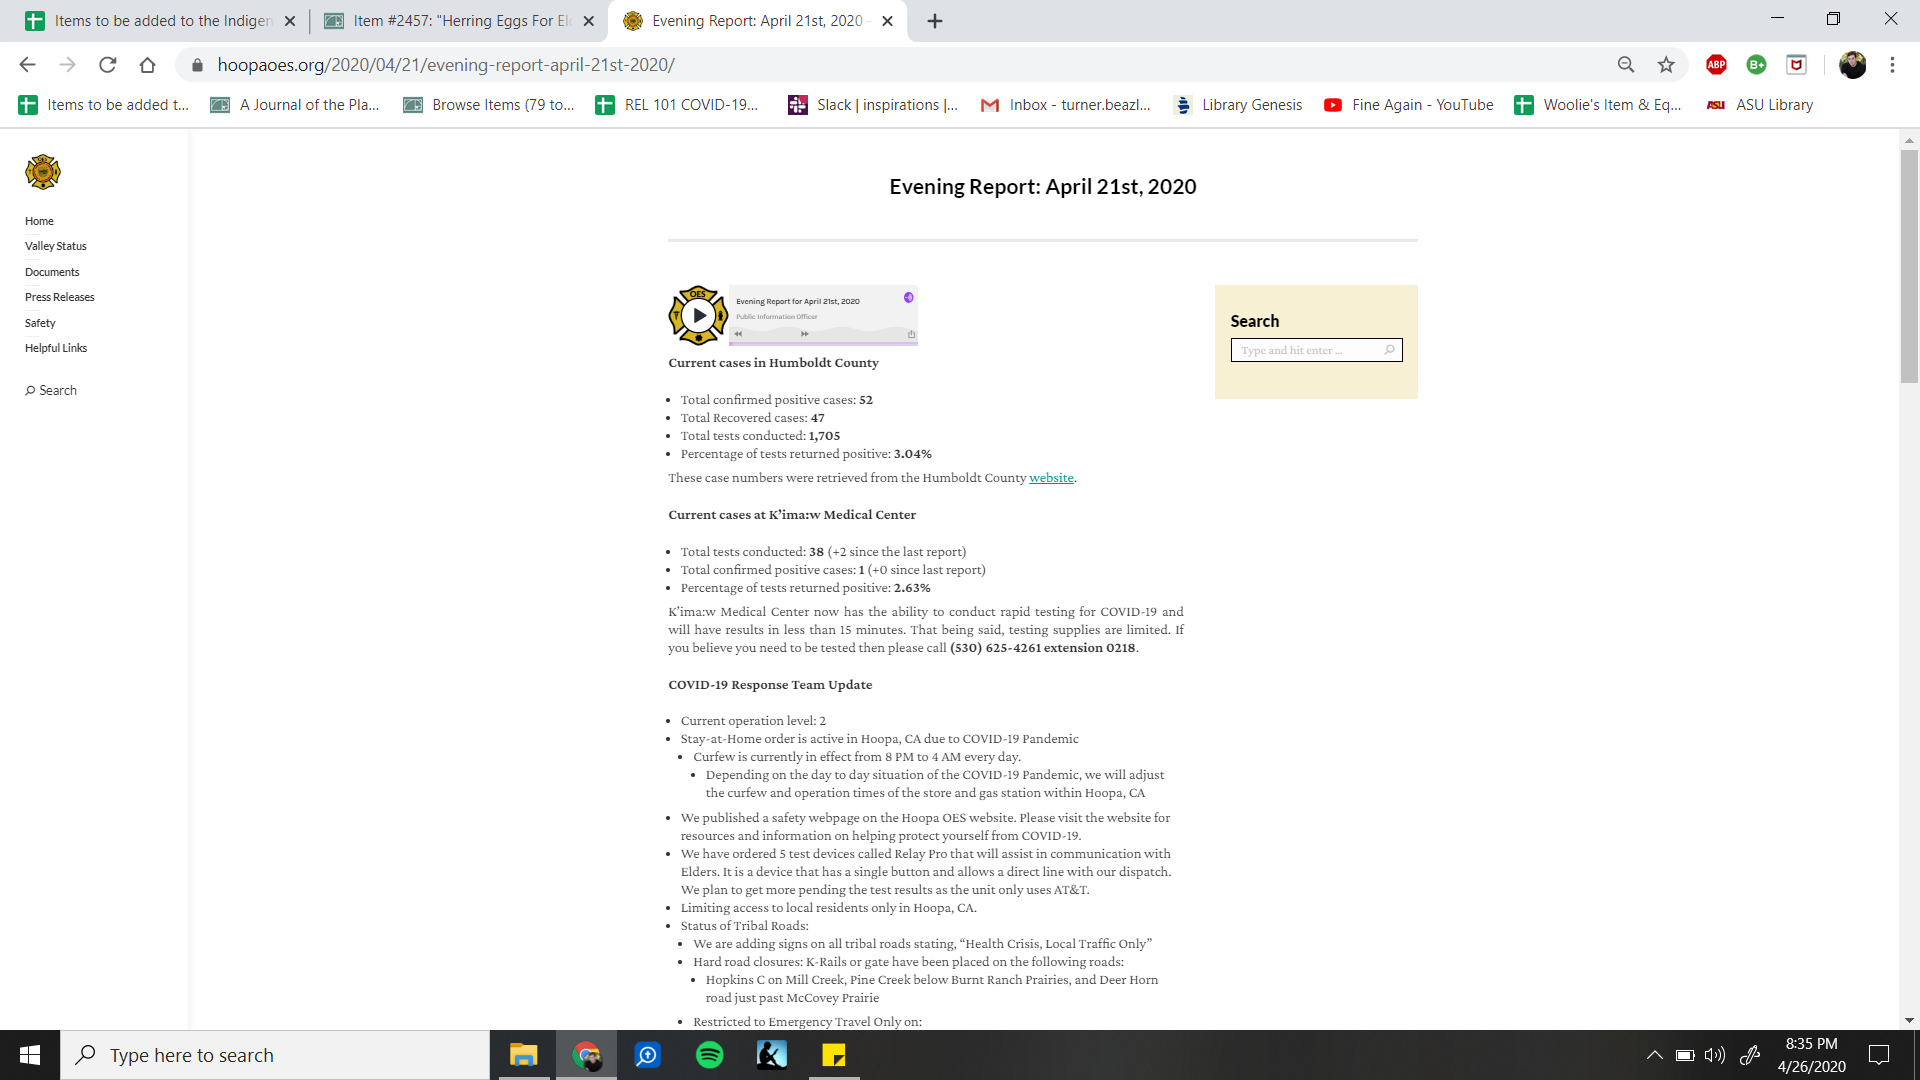
Task: Open the Hoopa OES logo in sidebar
Action: pos(43,172)
